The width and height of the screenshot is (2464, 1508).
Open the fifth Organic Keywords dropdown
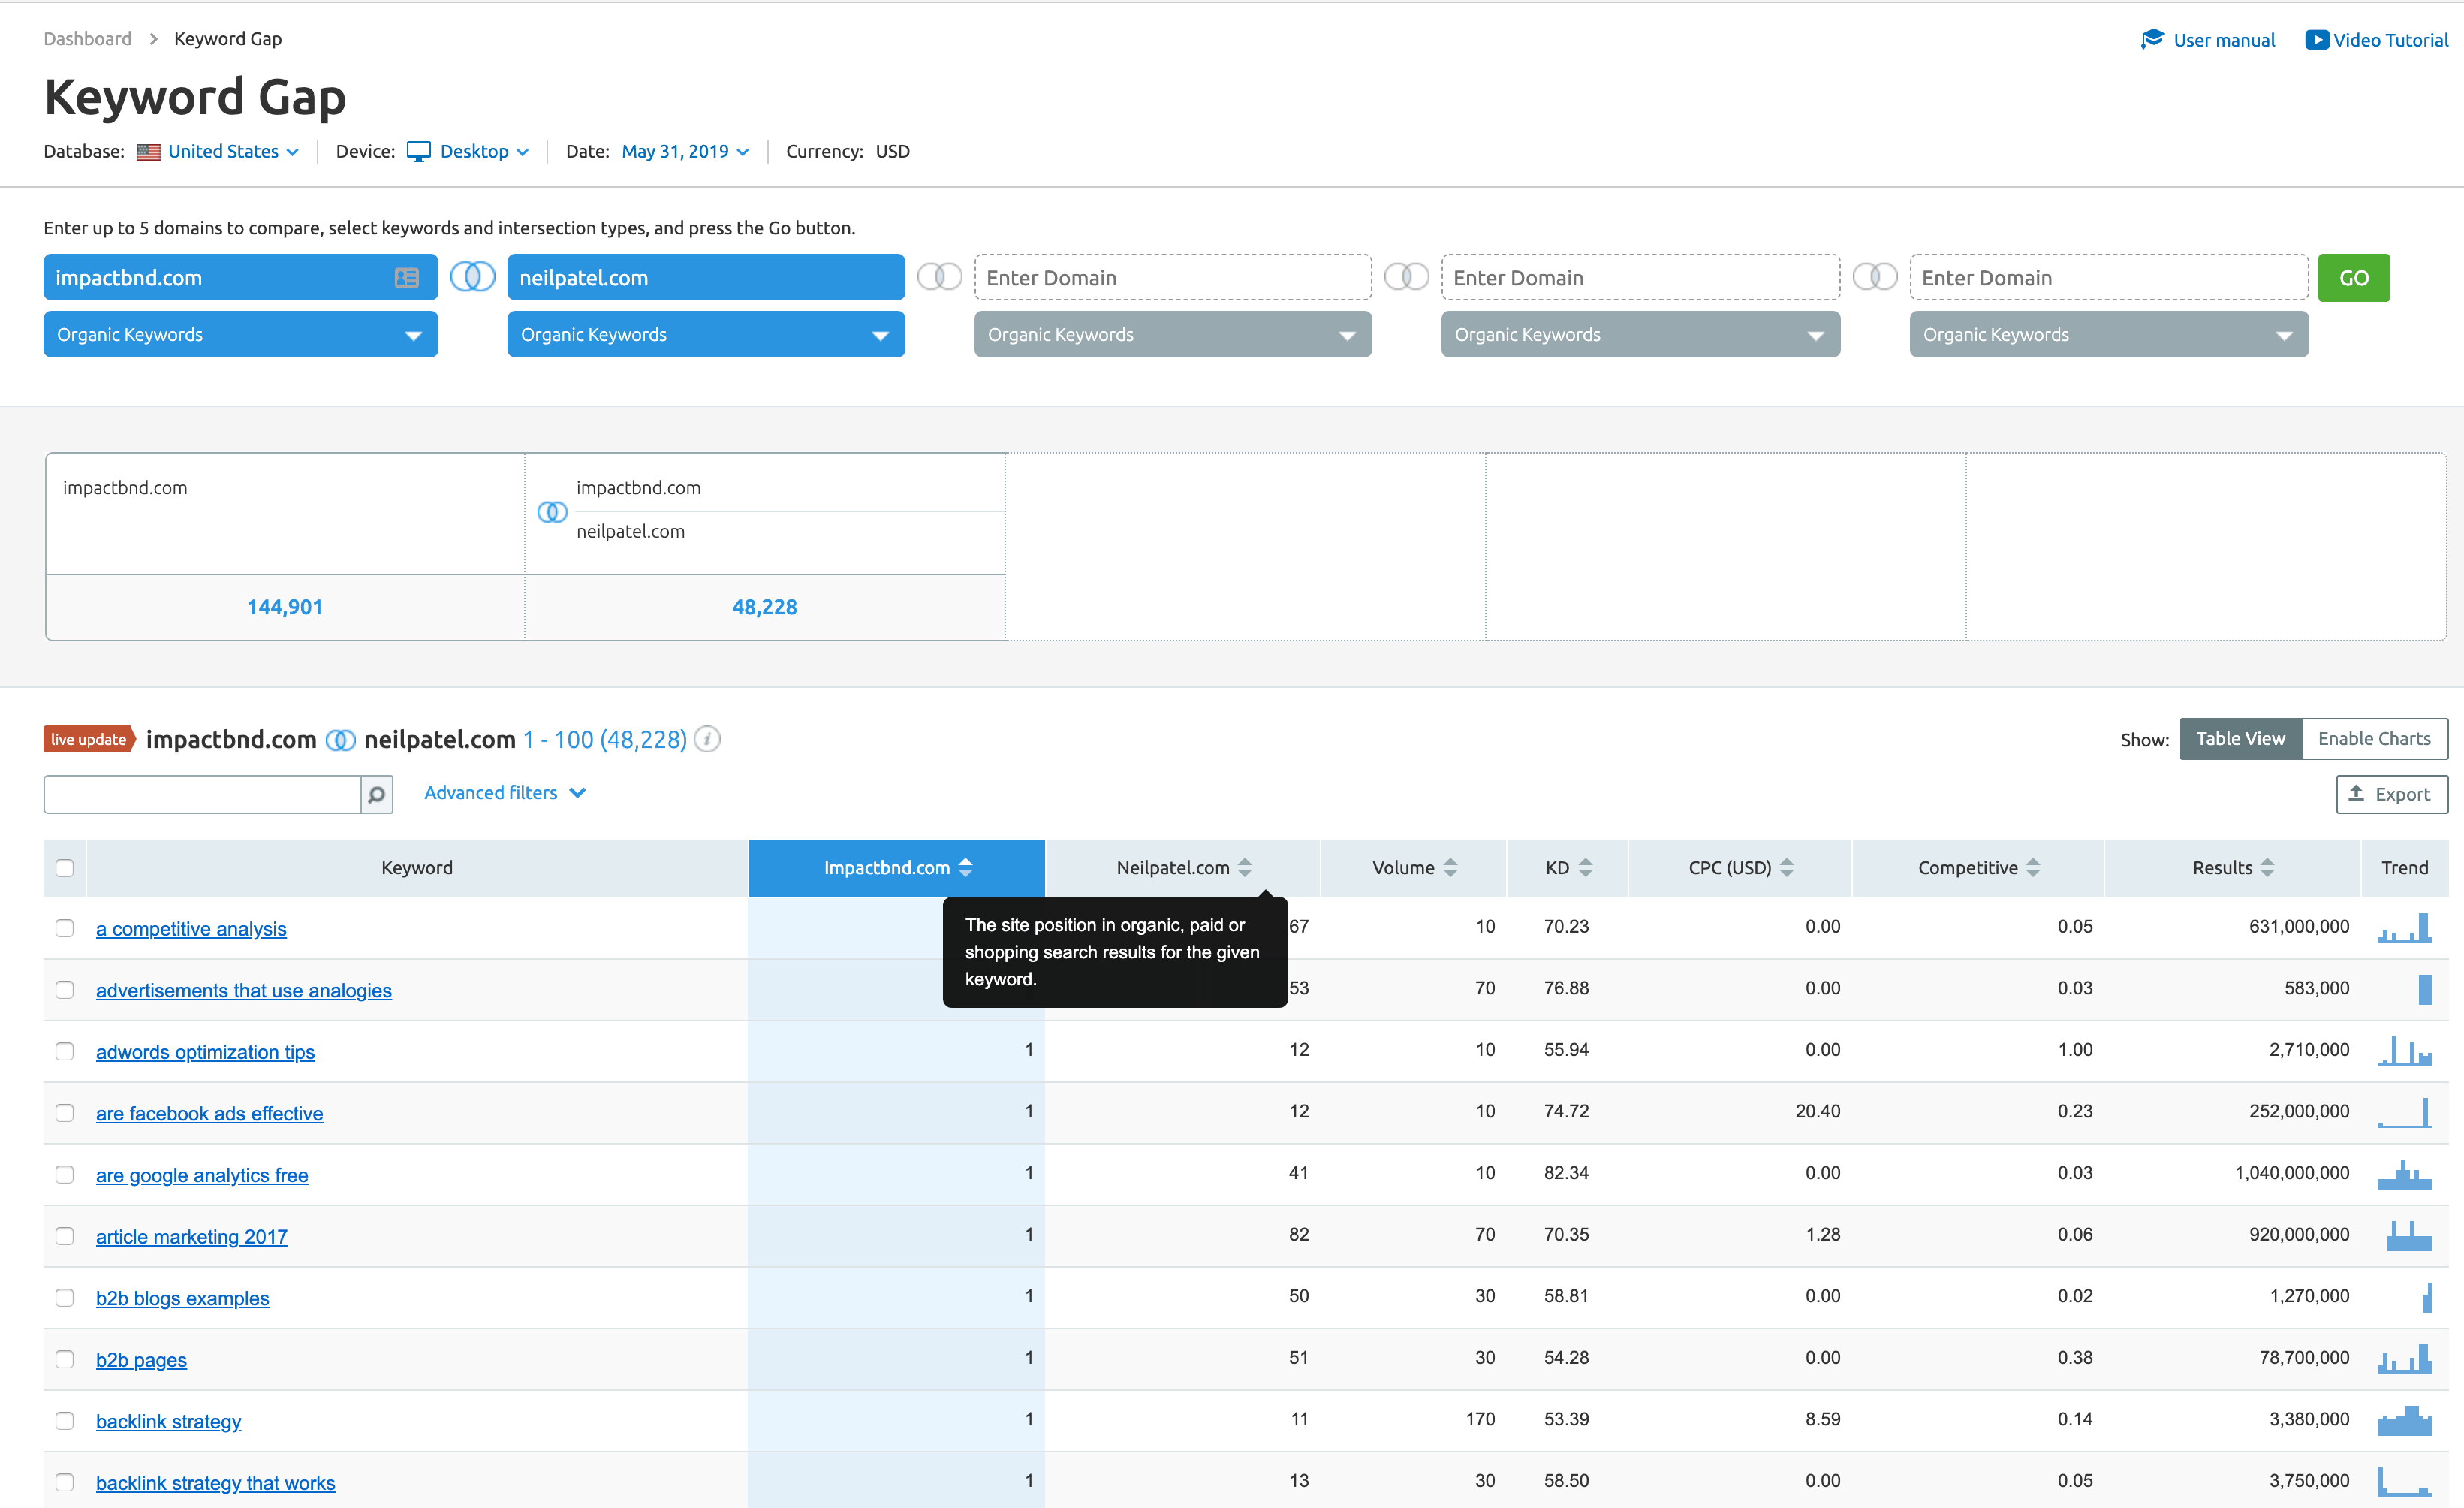2108,334
